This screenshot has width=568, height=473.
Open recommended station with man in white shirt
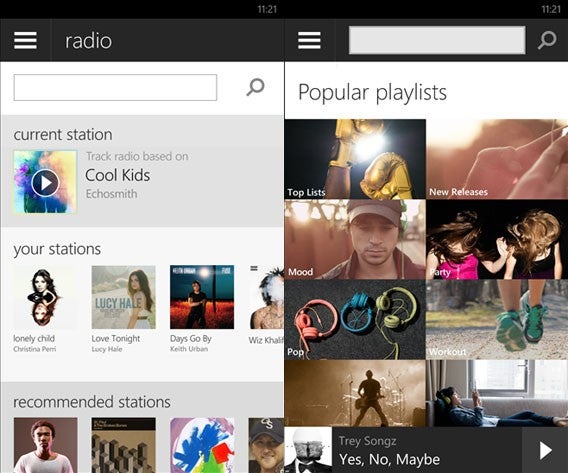click(x=45, y=445)
